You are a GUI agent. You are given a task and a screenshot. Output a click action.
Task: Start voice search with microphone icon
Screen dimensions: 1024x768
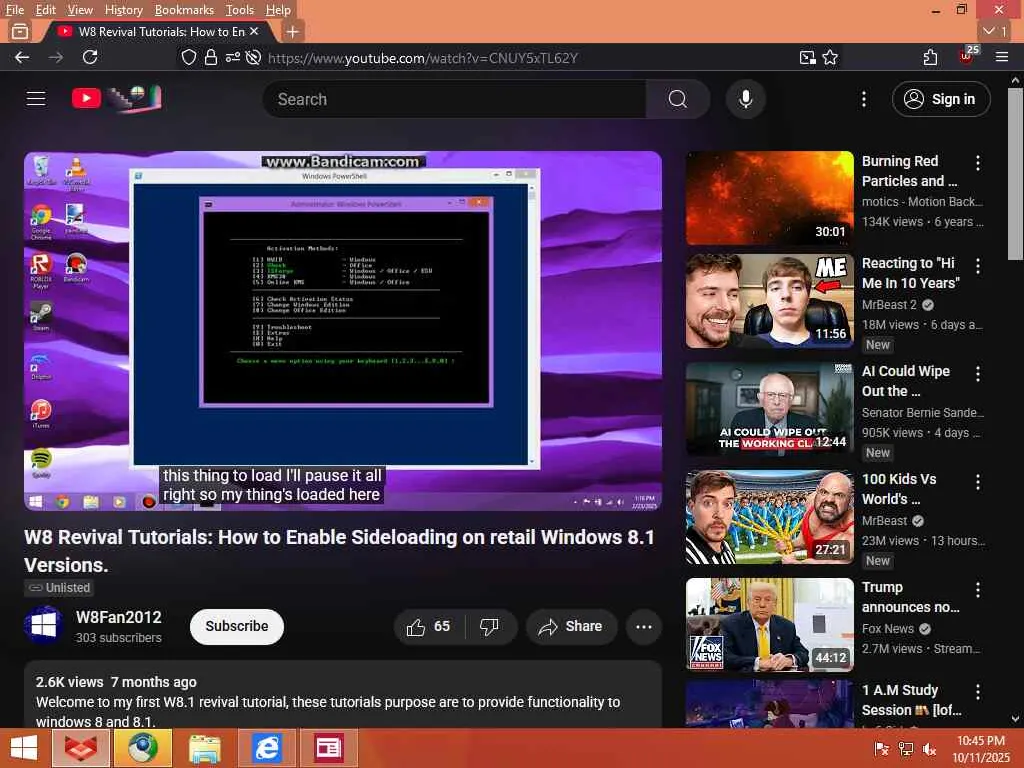click(745, 99)
